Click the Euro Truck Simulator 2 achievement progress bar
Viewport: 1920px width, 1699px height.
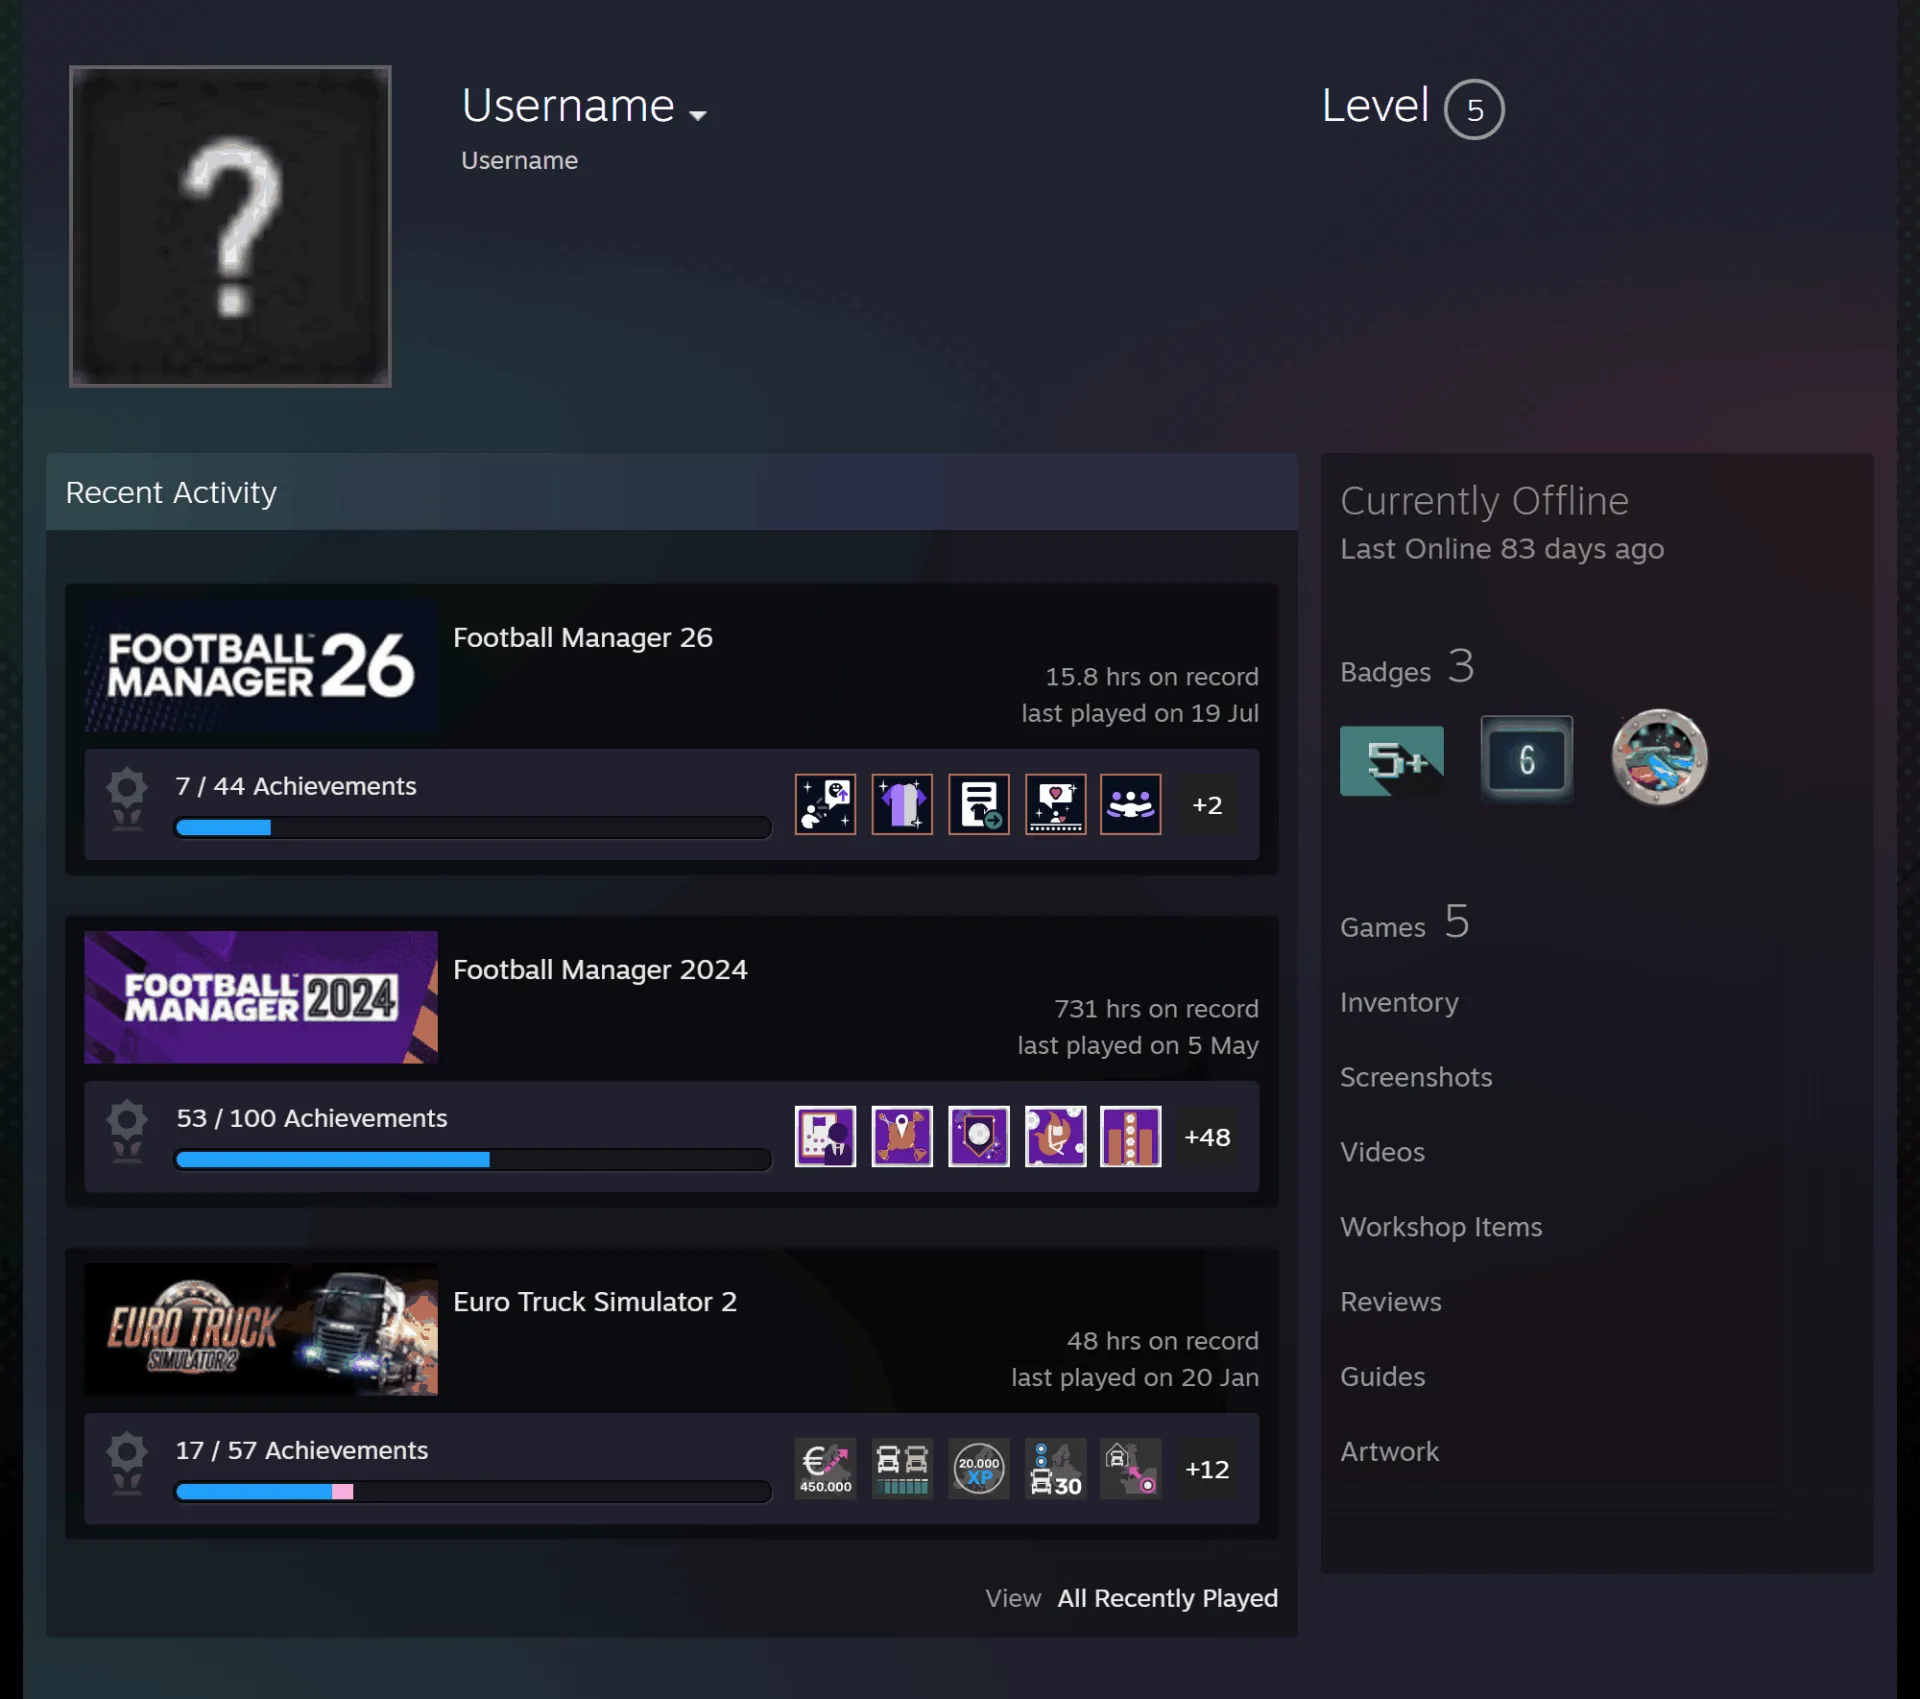click(473, 1492)
